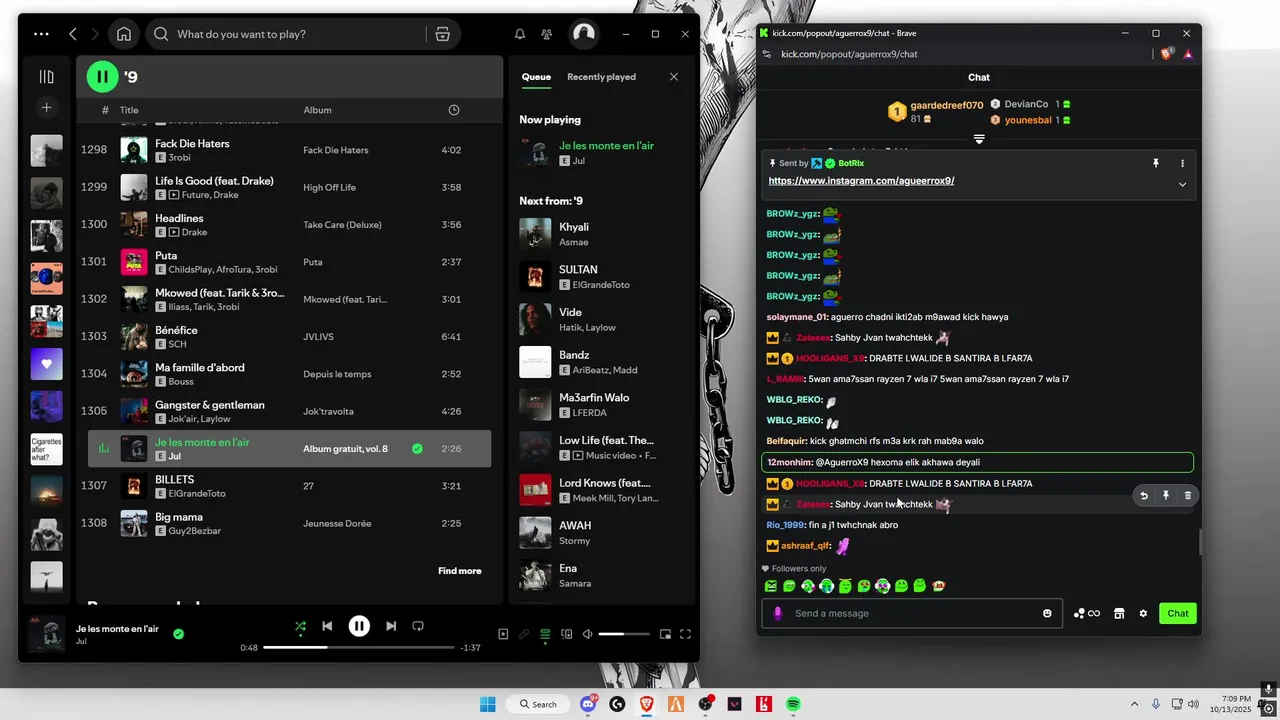Screen dimensions: 1280x720
Task: Open Kick shop storefront icon
Action: [1119, 613]
